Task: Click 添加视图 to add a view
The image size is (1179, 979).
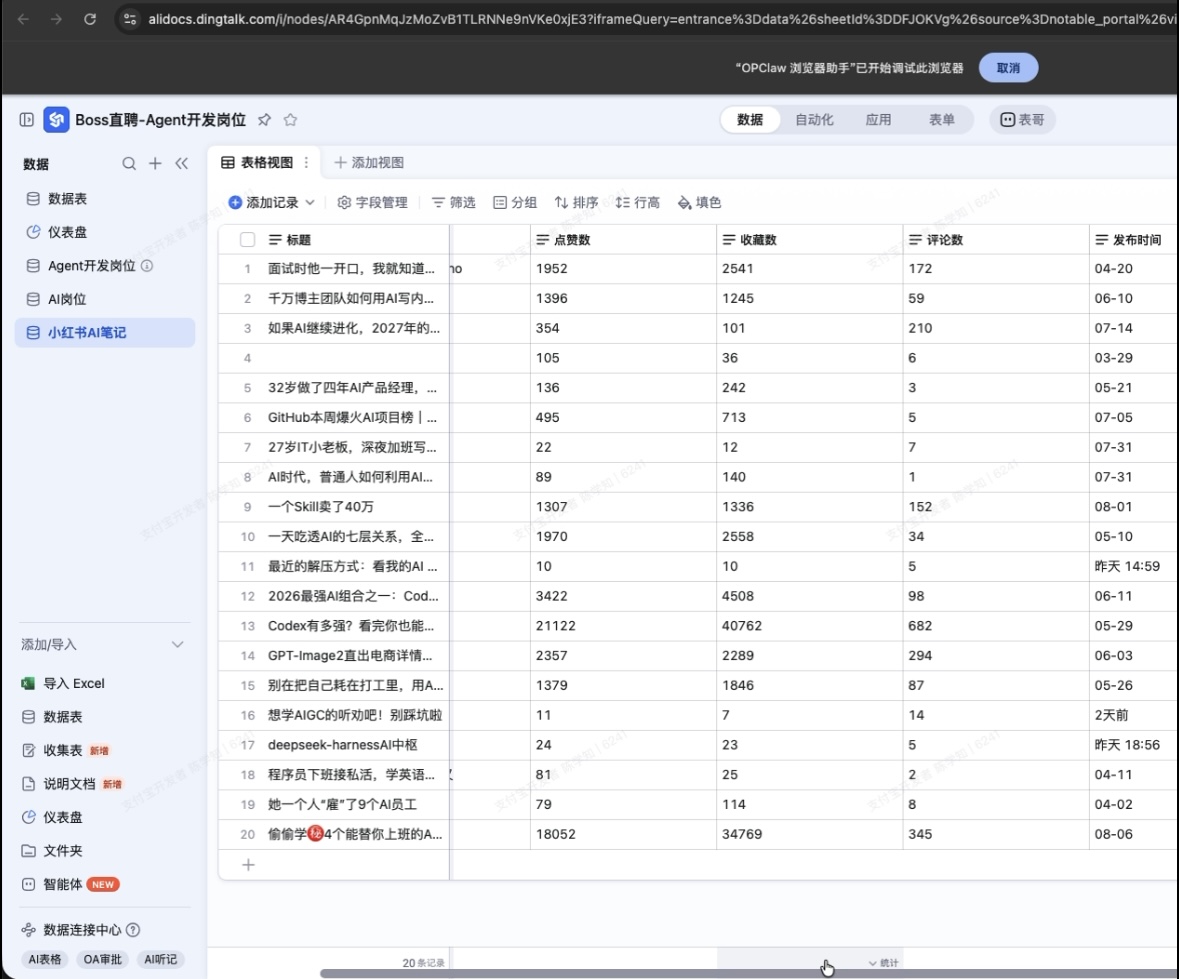Action: point(369,162)
